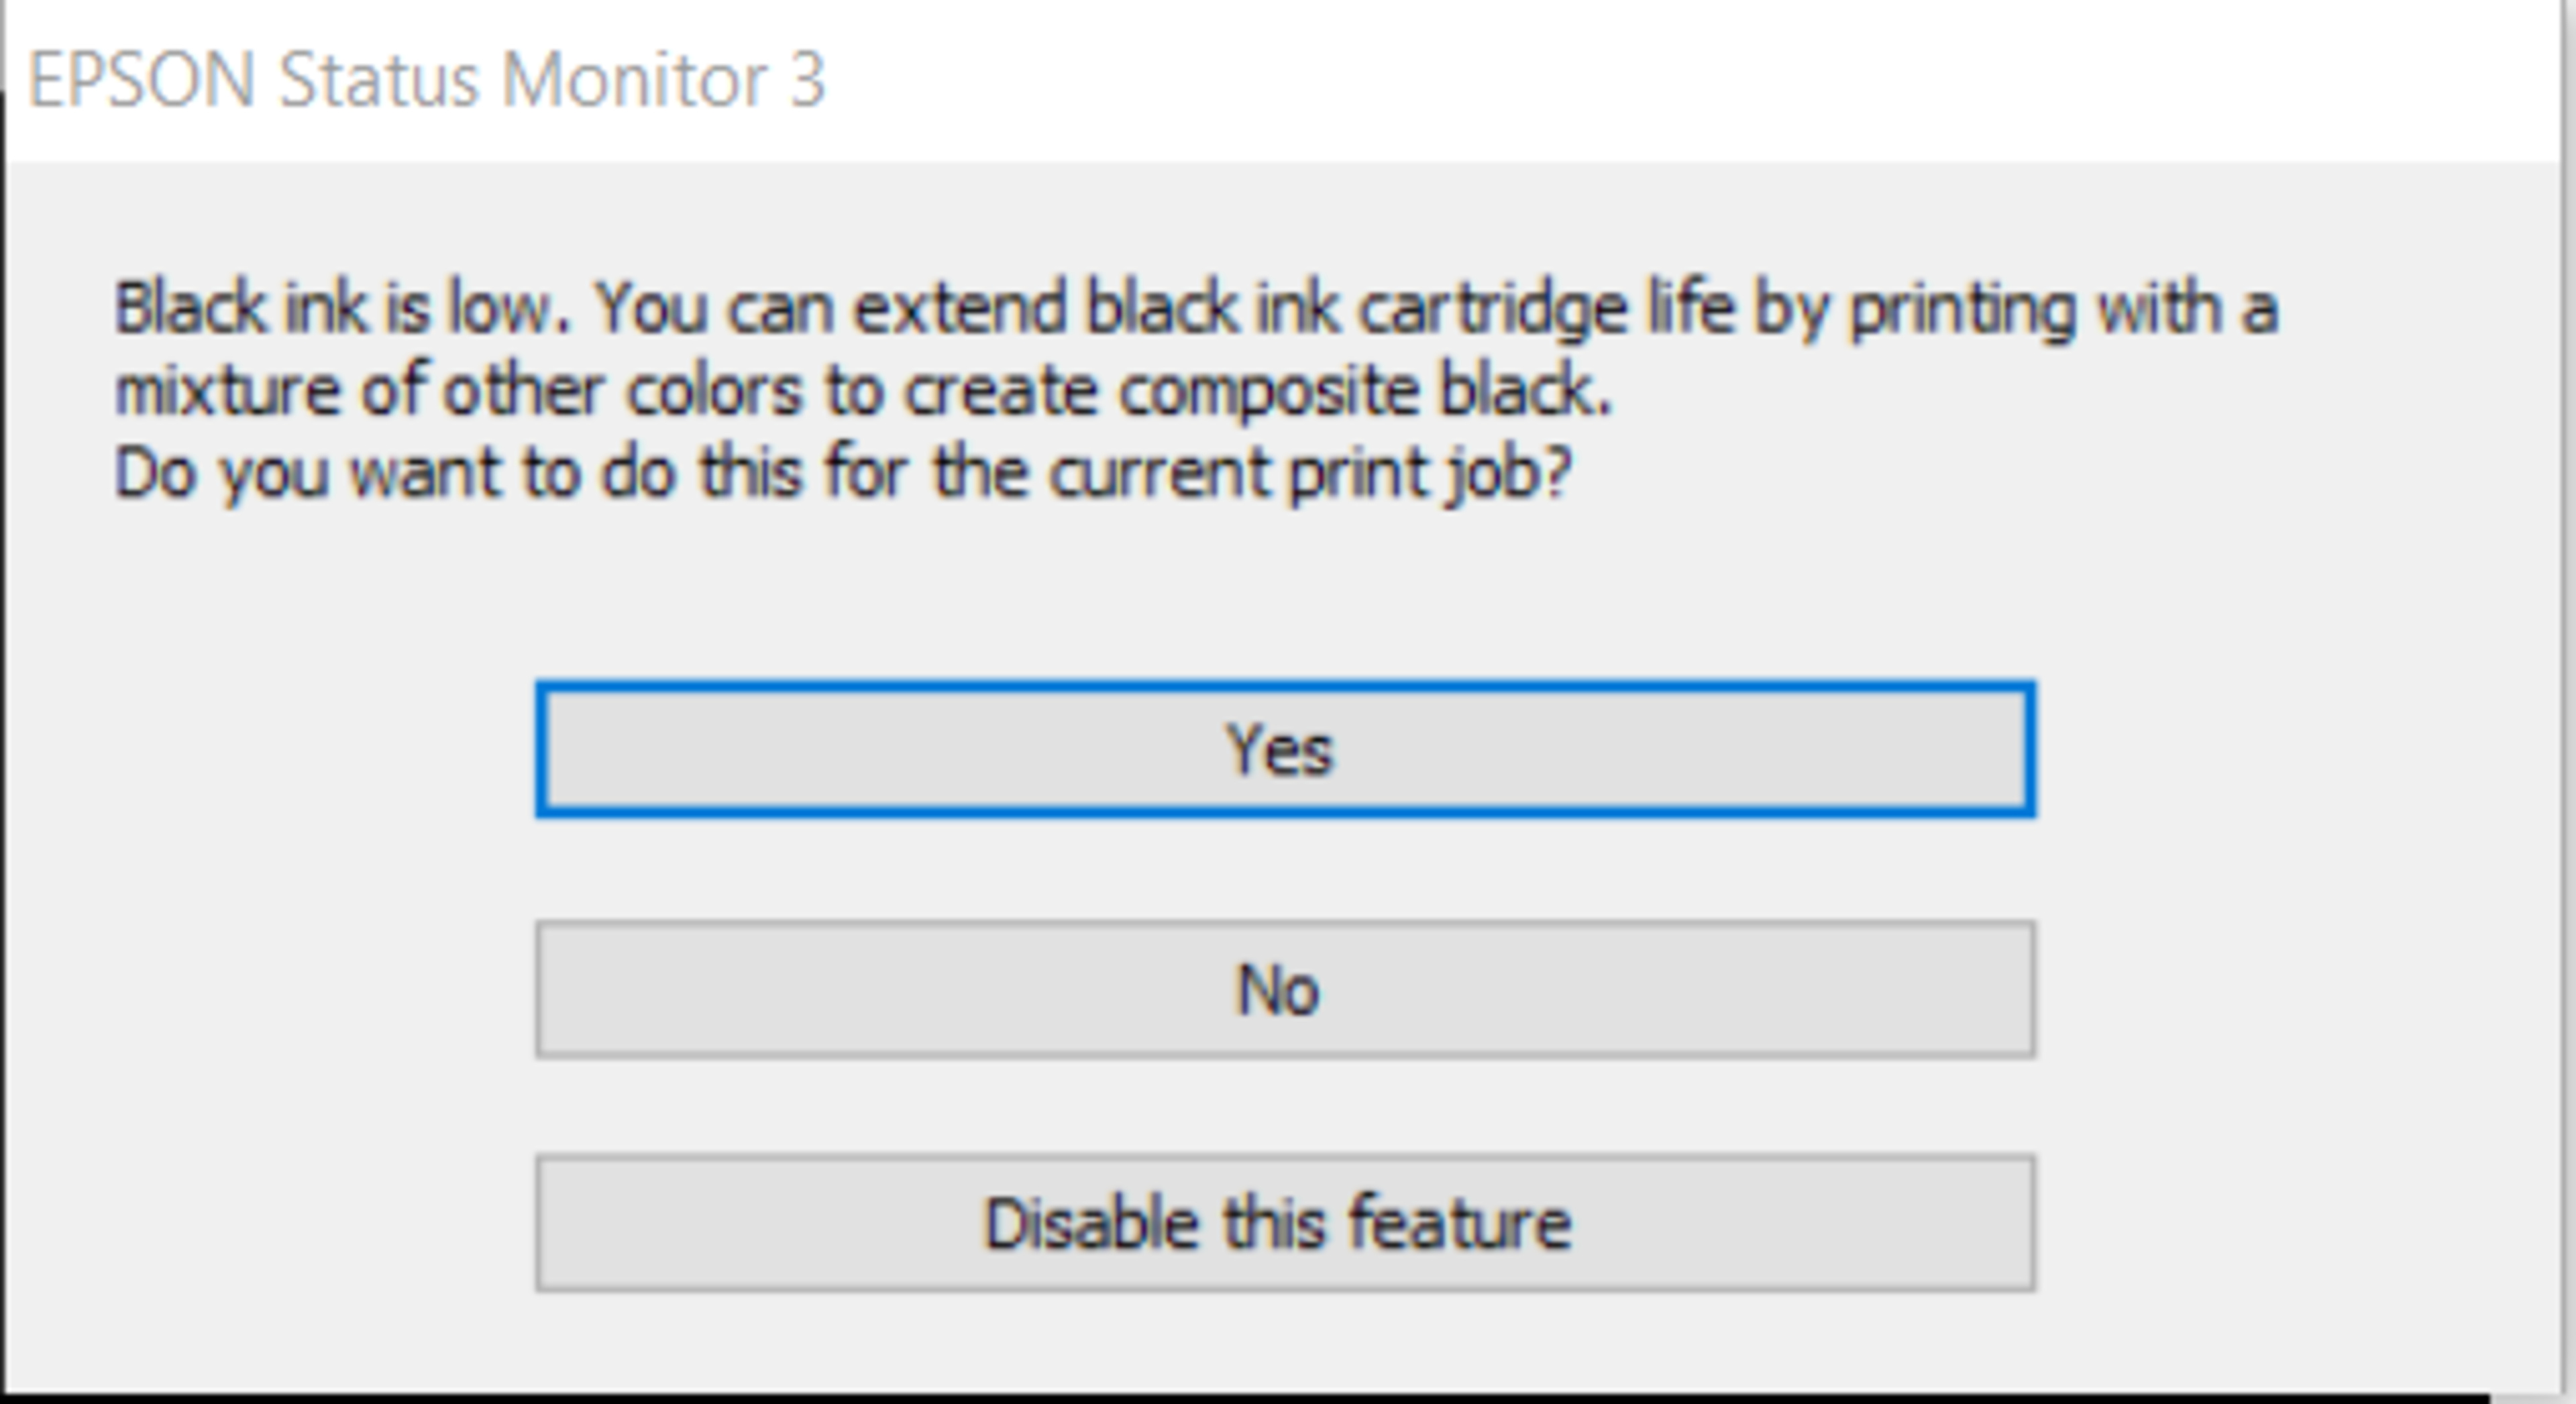Answer No to the composite black question
The image size is (2576, 1404).
tap(1284, 989)
